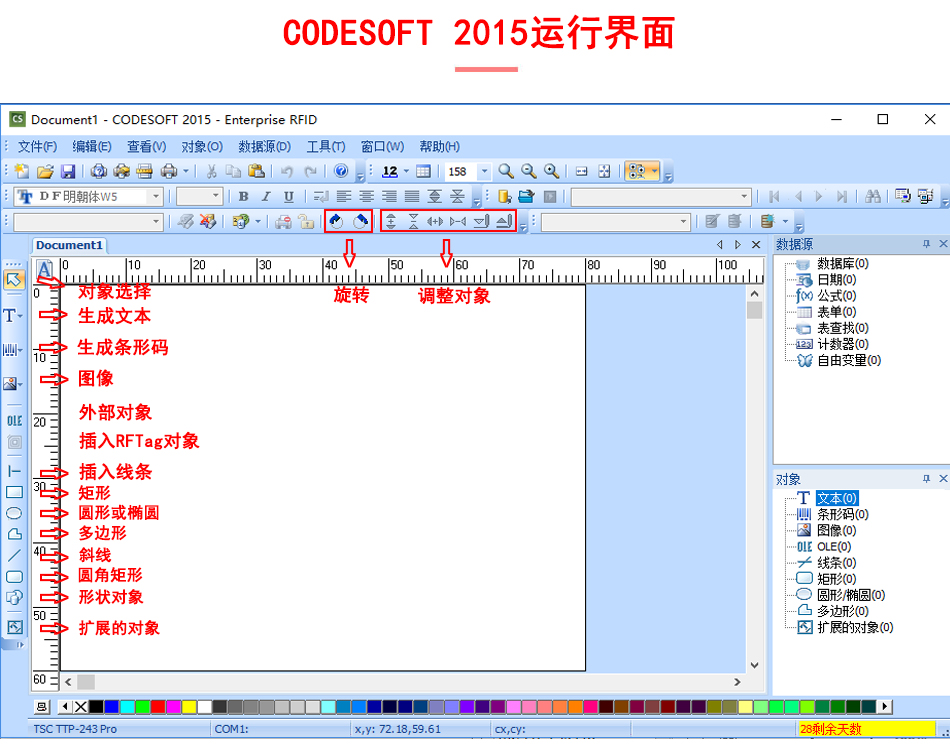Click the vertical scrollbar down arrow
Image resolution: width=950 pixels, height=750 pixels.
[x=754, y=665]
